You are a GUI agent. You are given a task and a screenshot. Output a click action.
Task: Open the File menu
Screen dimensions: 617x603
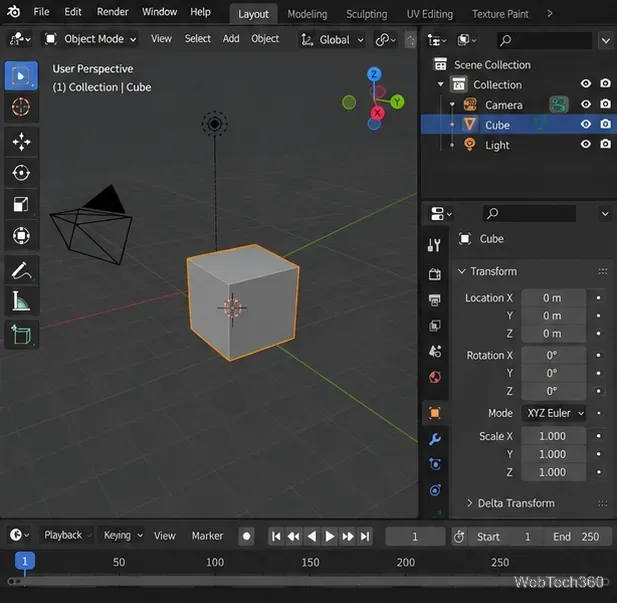coord(42,12)
